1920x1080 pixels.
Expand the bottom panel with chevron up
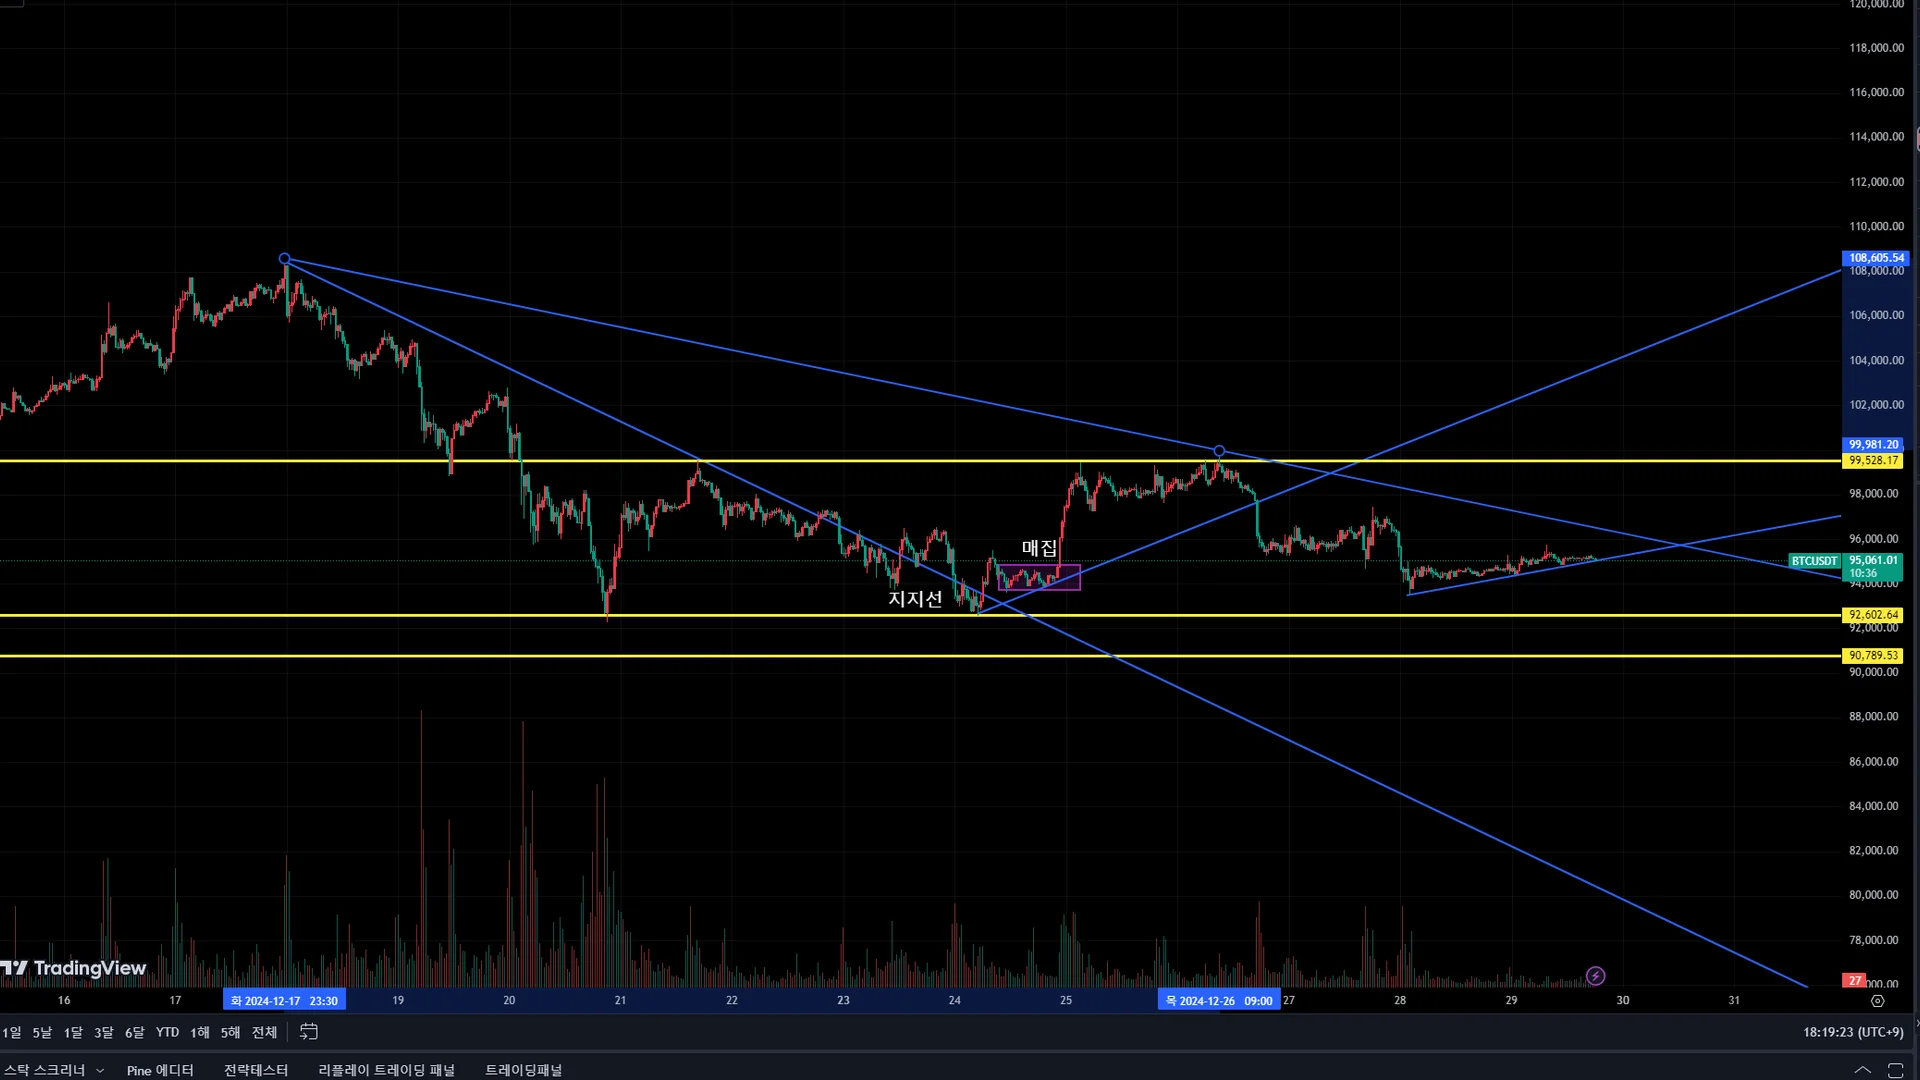click(1862, 1070)
